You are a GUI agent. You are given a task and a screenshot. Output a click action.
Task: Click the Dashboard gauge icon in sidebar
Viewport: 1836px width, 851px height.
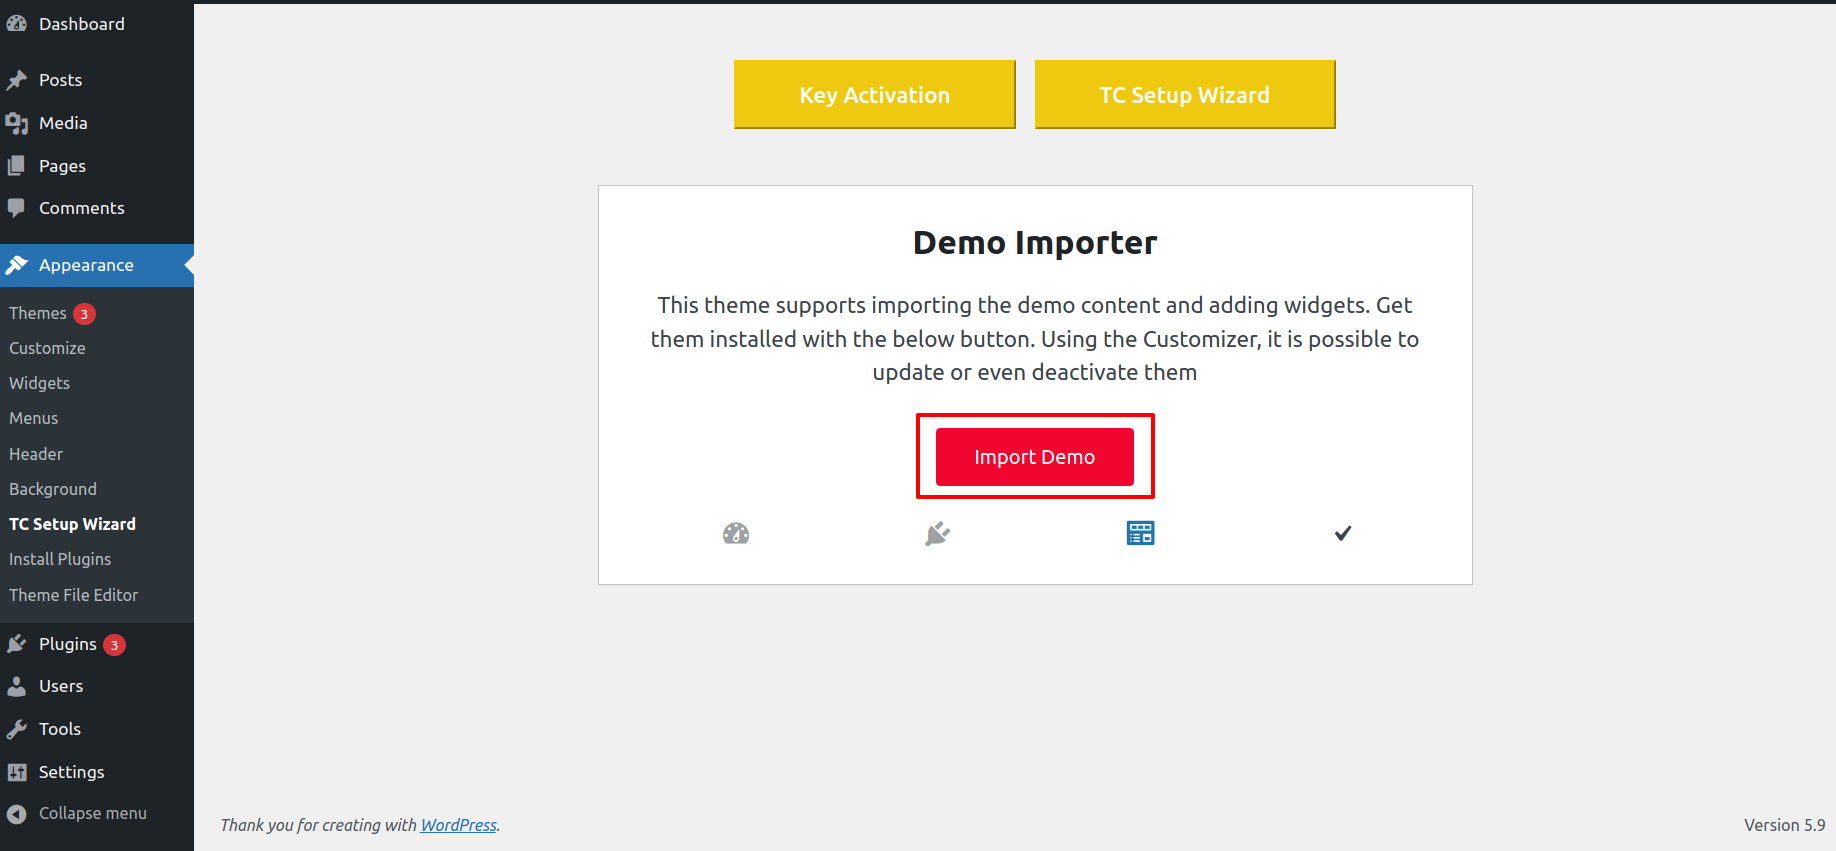pyautogui.click(x=17, y=23)
